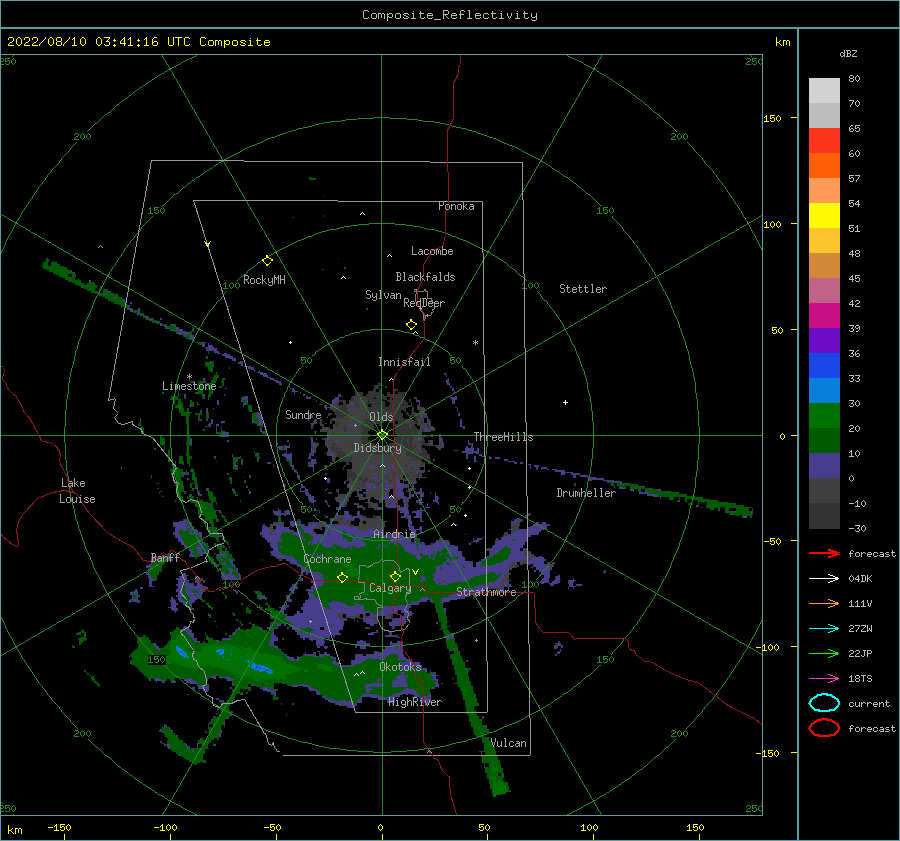Click the 30 dBZ light blue swatch

824,390
